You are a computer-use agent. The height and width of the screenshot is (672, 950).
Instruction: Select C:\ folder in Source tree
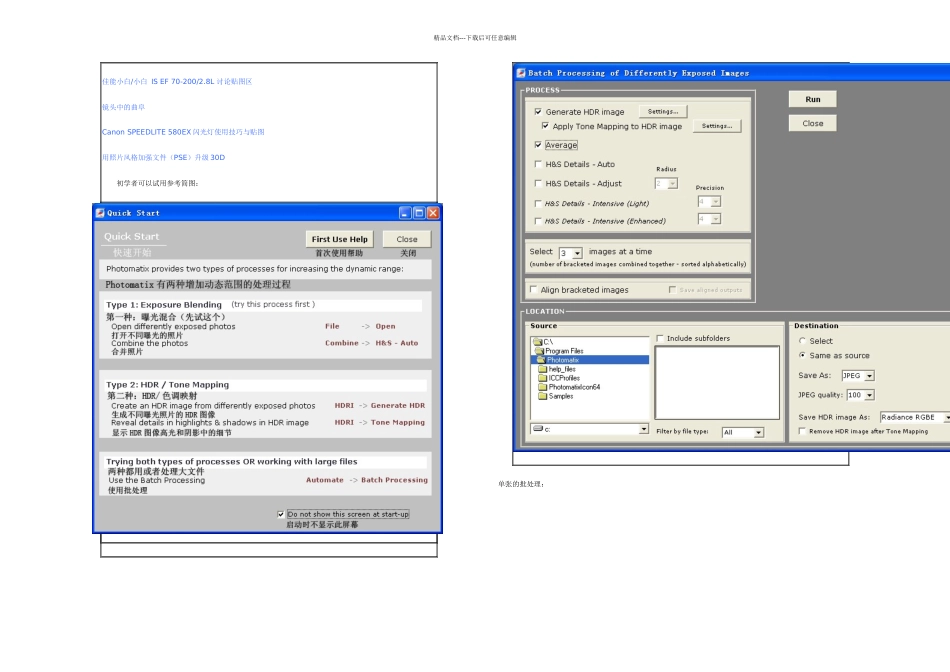(543, 342)
